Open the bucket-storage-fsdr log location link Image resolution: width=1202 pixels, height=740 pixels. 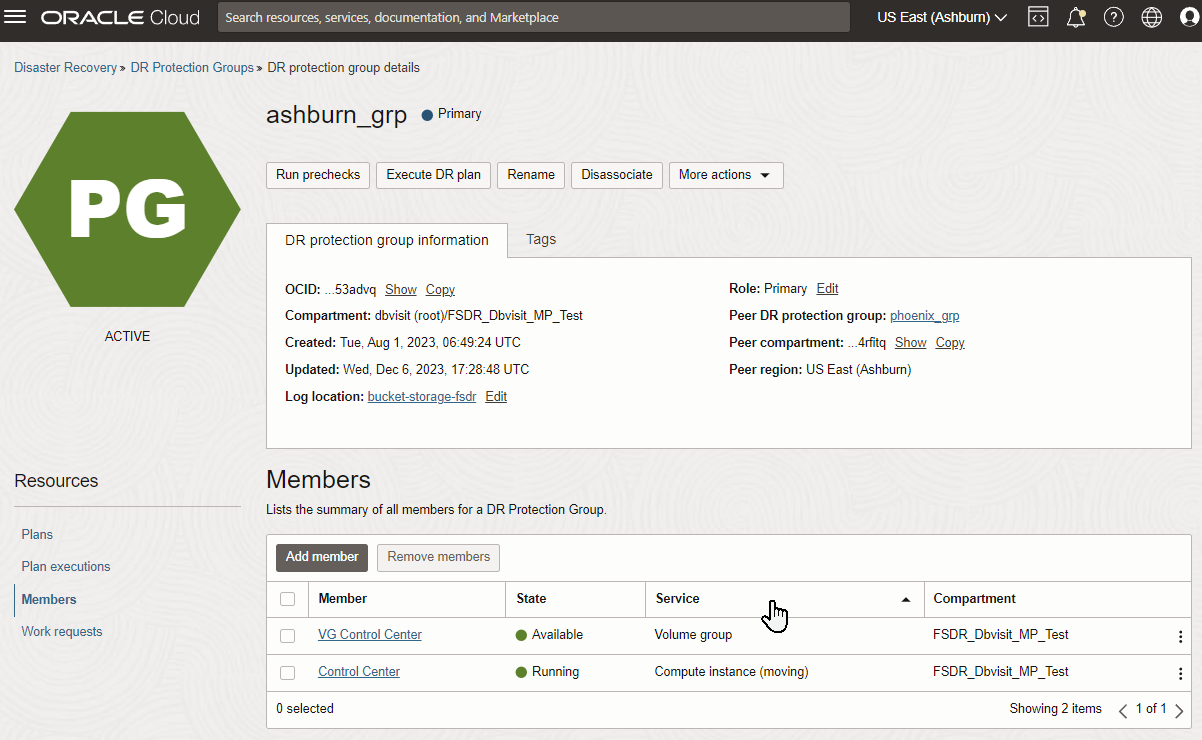(422, 397)
